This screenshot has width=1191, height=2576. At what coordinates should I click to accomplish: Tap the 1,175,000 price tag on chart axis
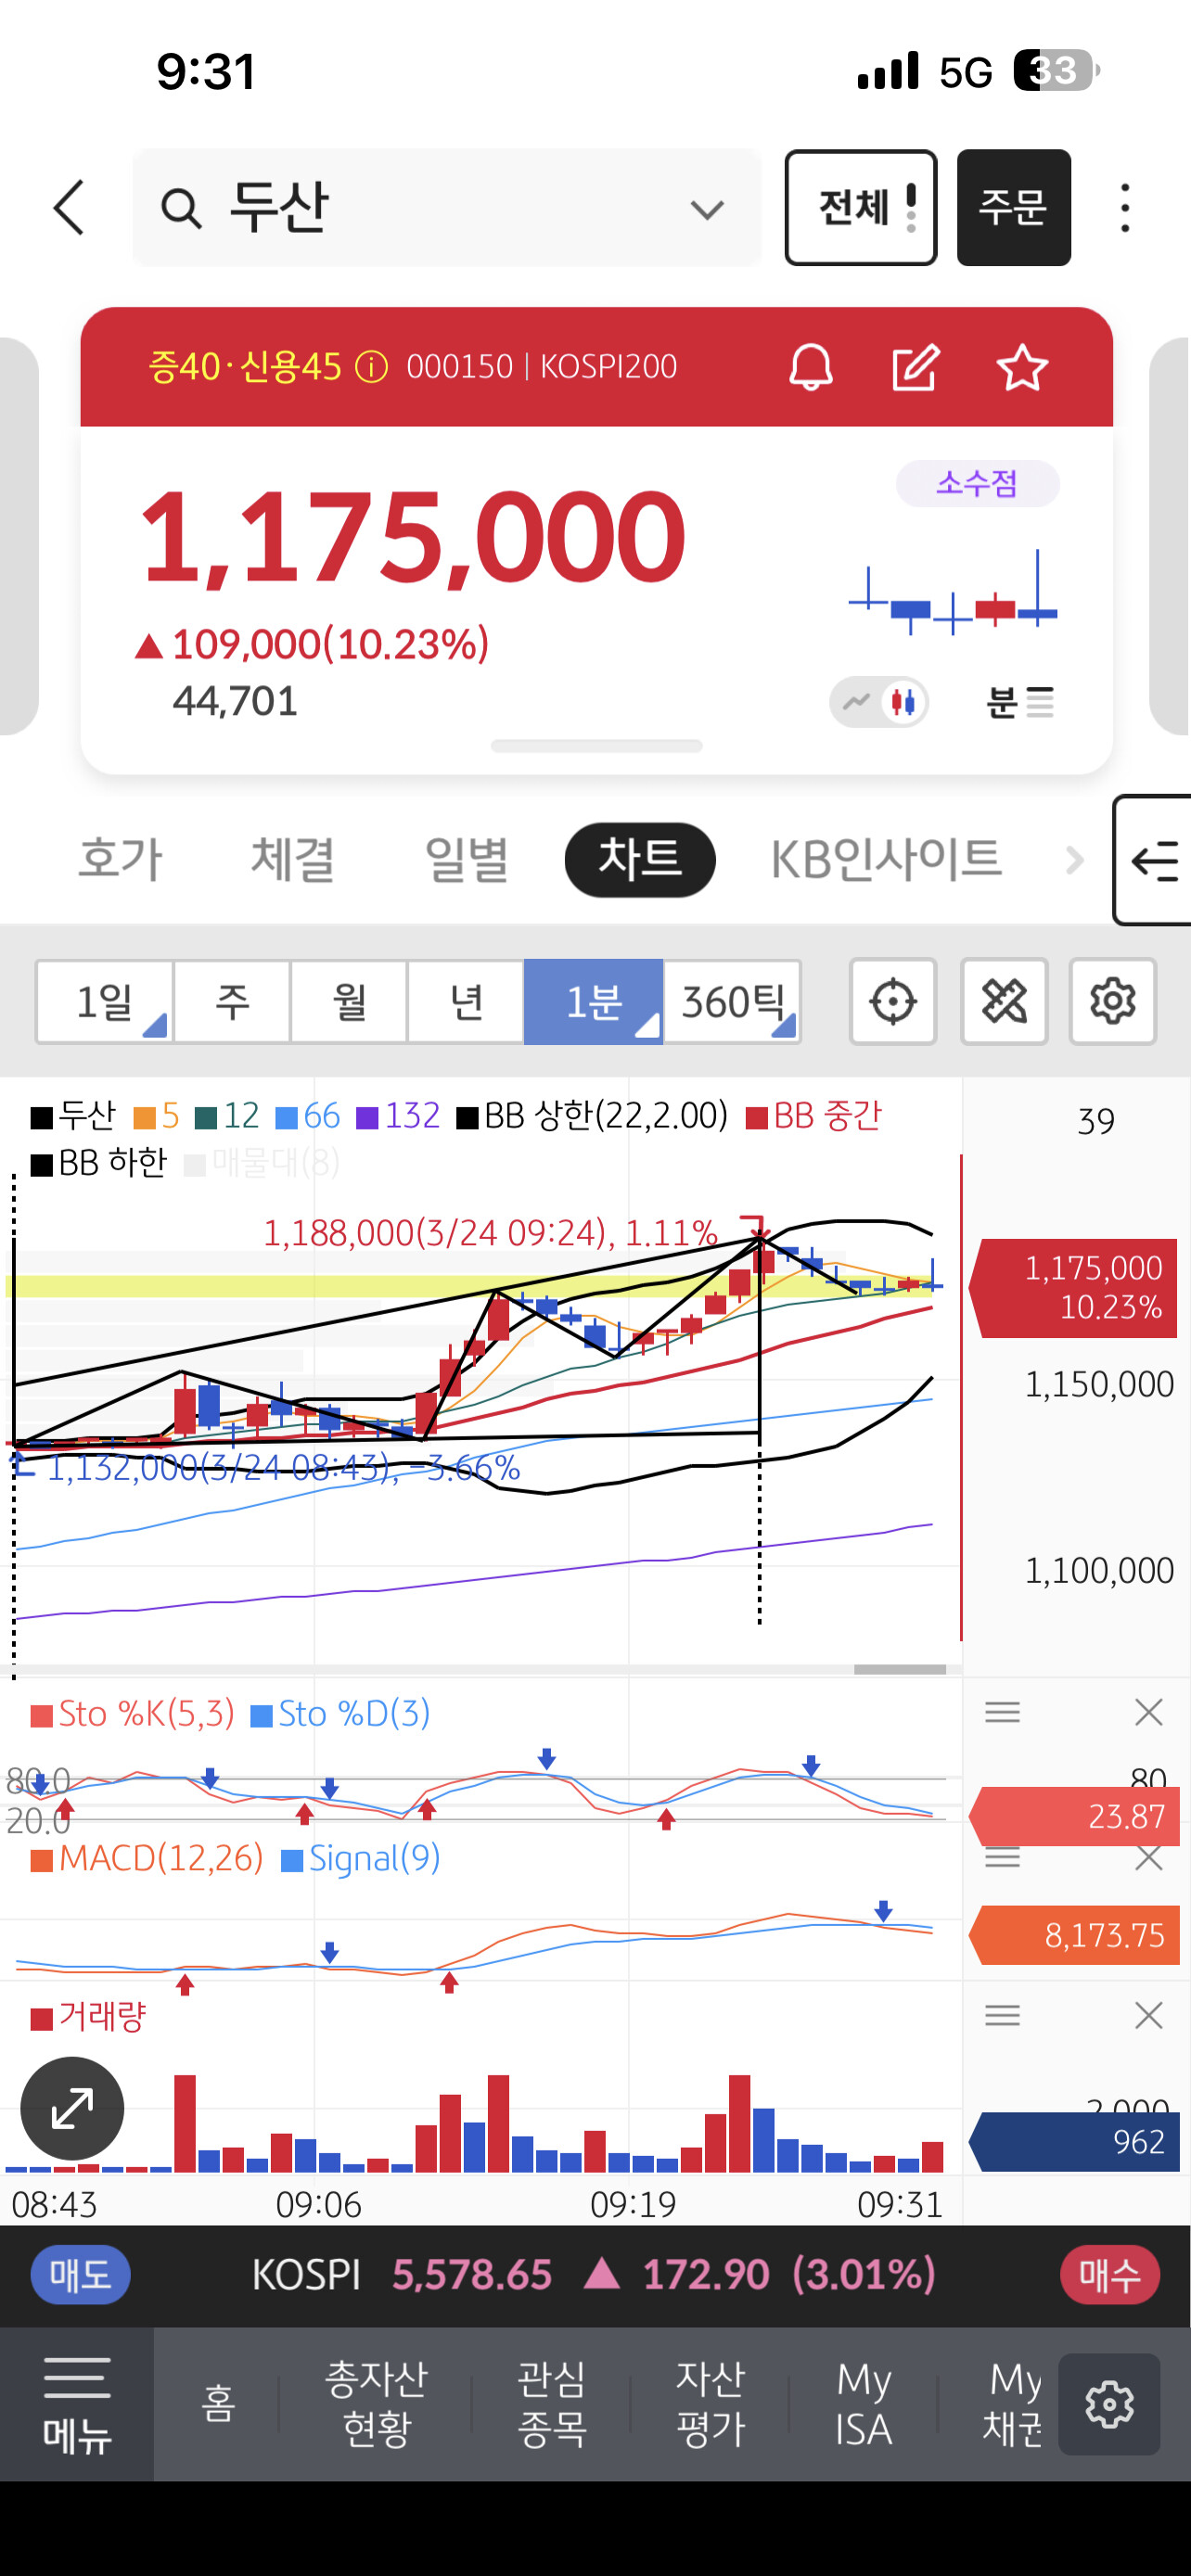(x=1074, y=1288)
